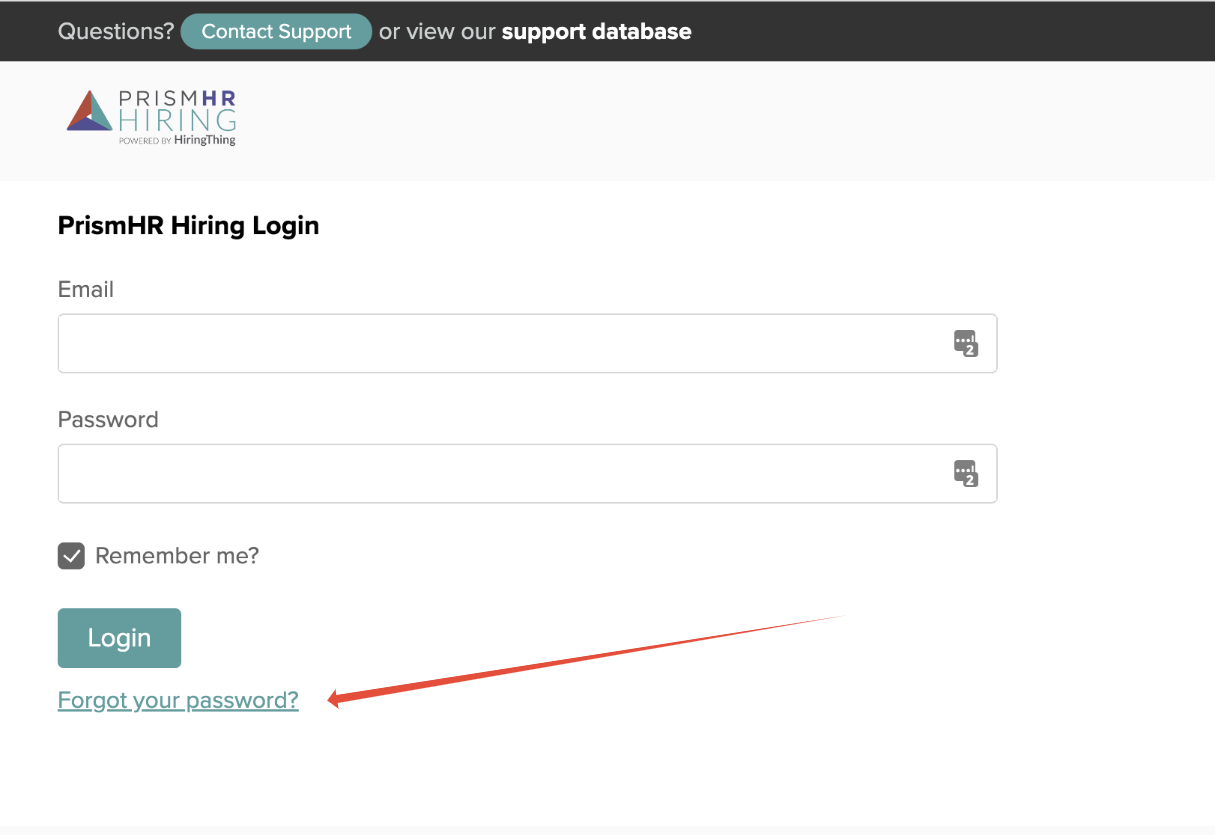Click the PrismHR Hiring logo

click(152, 118)
